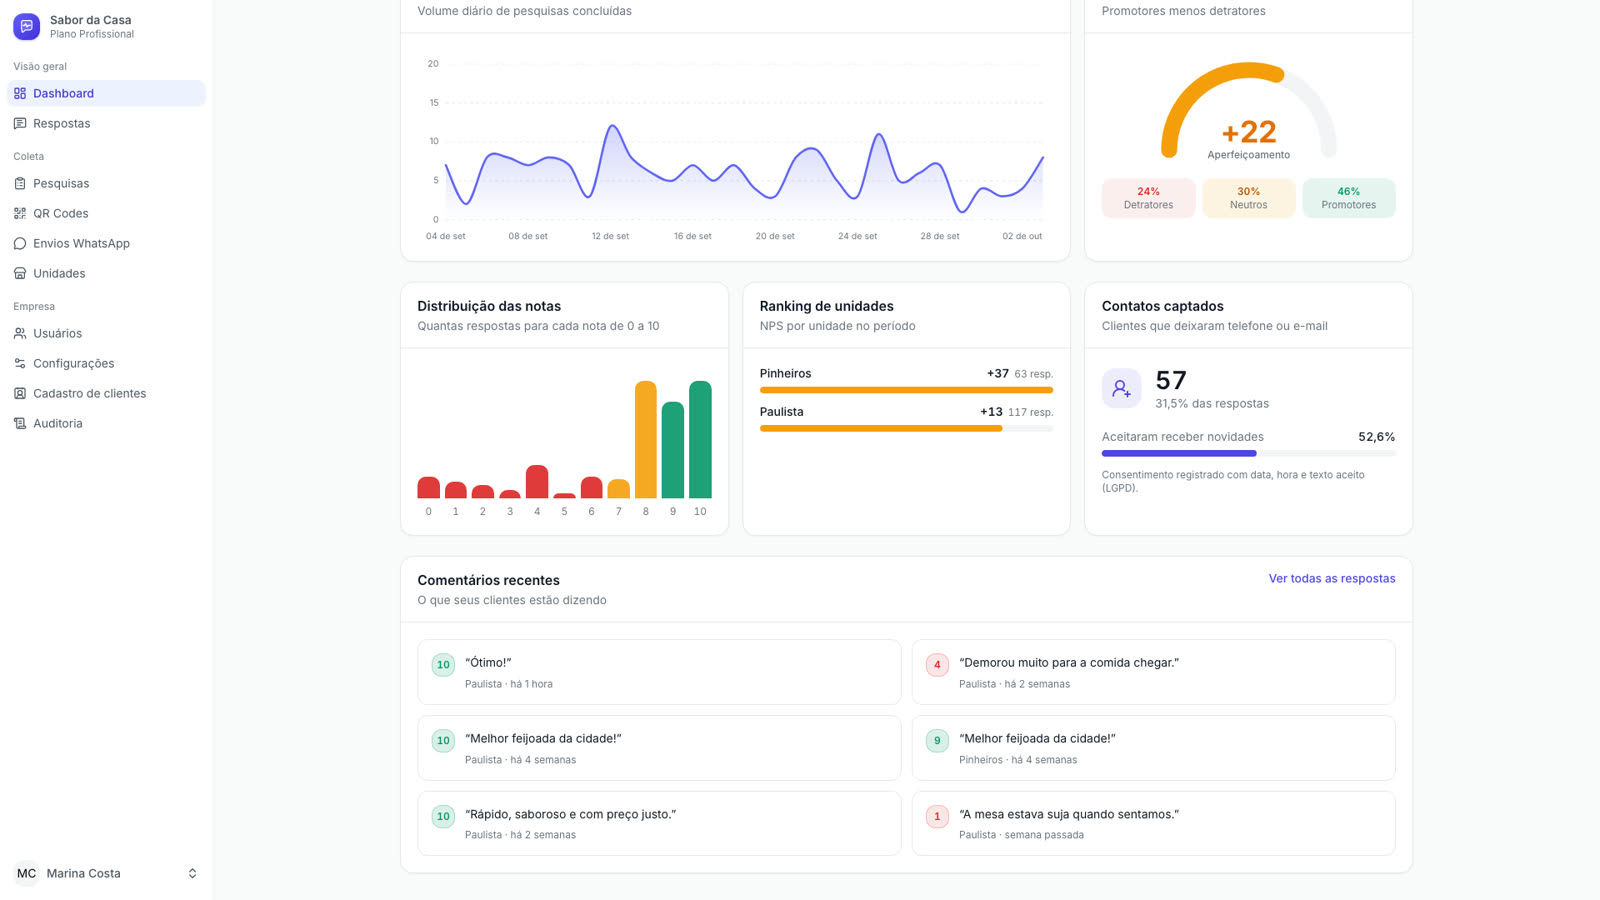1600x900 pixels.
Task: Click the green bar for nota 10
Action: [x=700, y=439]
